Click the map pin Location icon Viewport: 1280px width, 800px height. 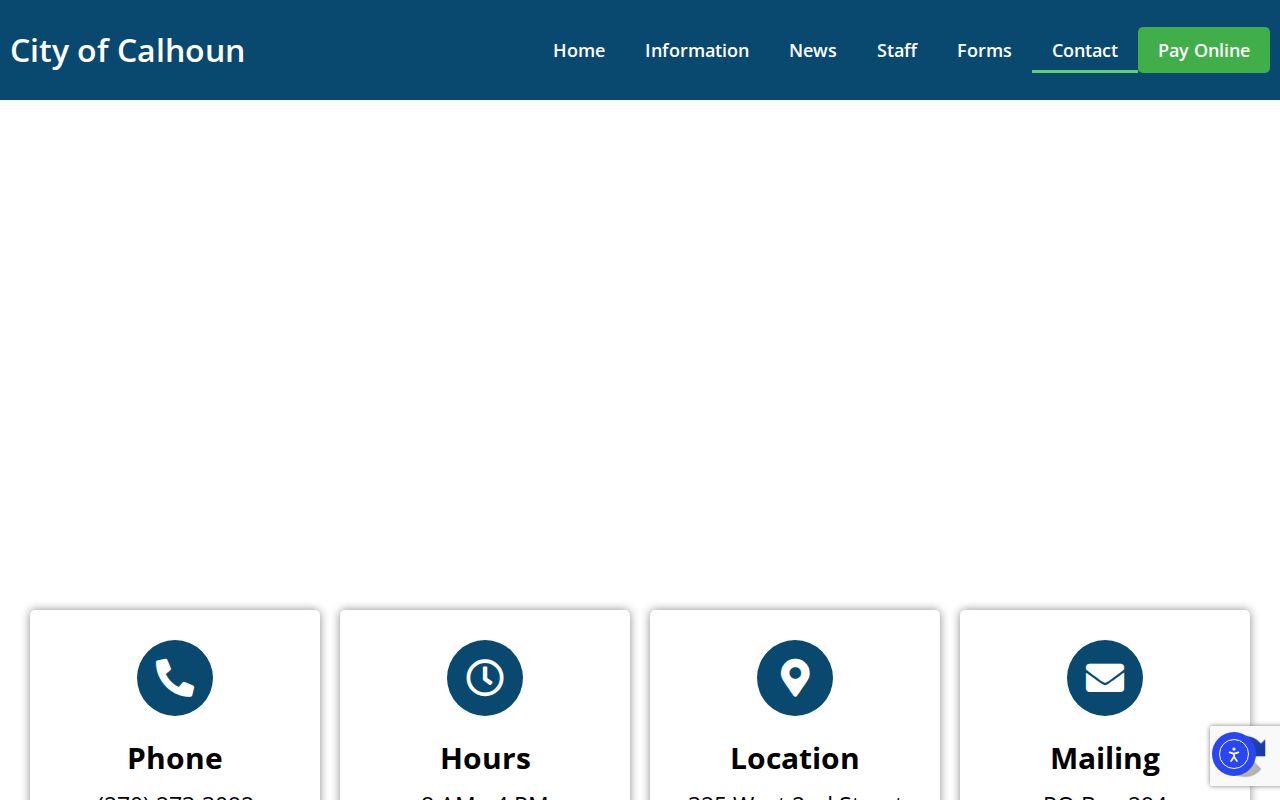tap(795, 678)
